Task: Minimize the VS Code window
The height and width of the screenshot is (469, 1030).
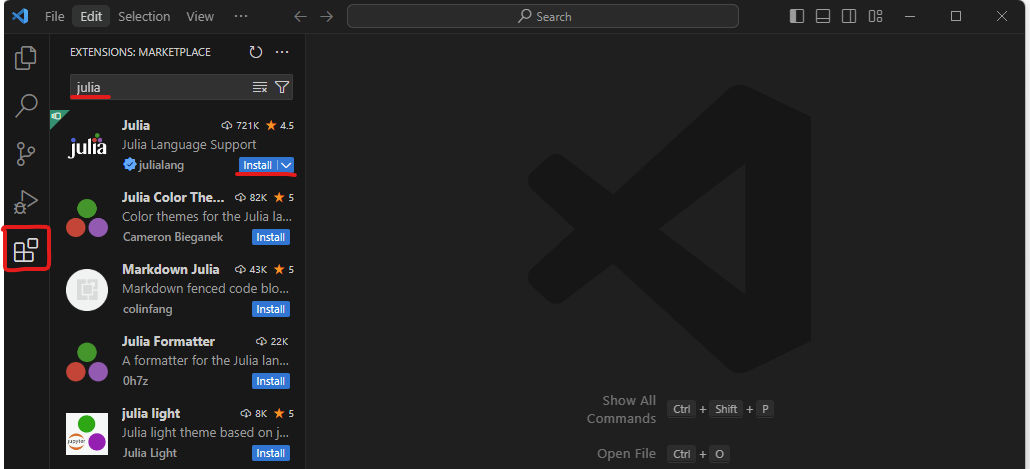Action: point(910,16)
